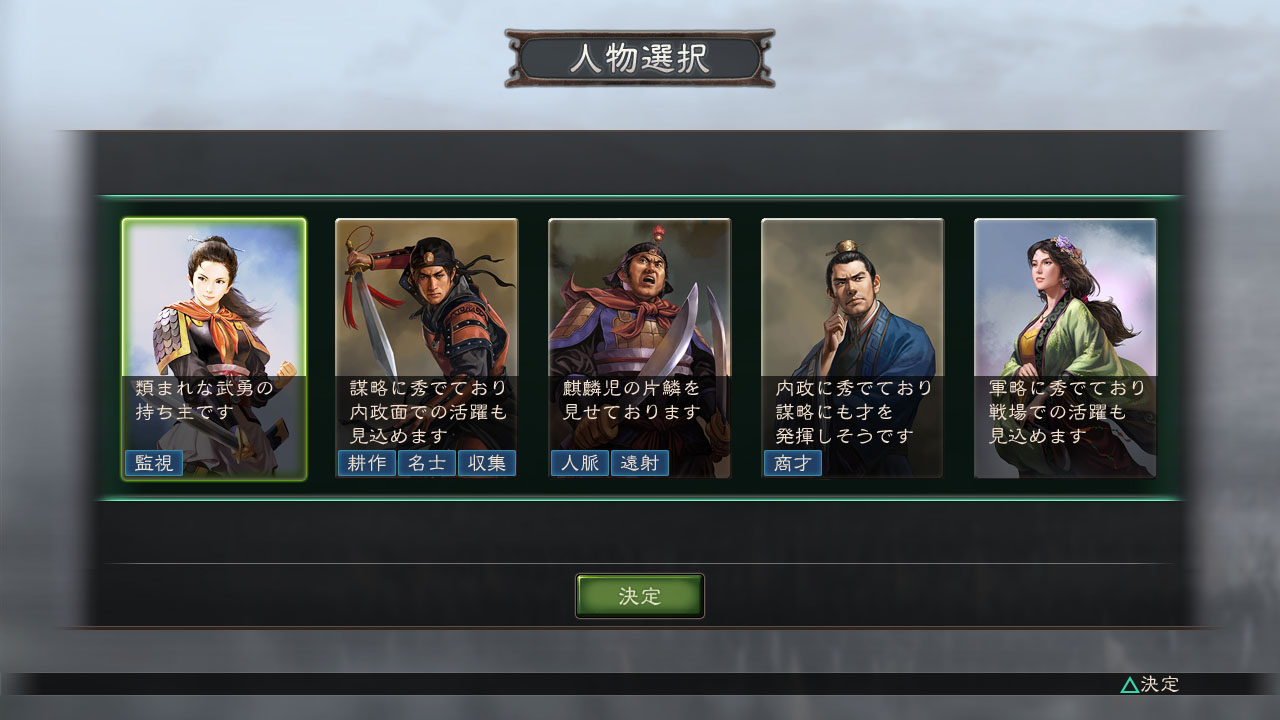Image resolution: width=1280 pixels, height=720 pixels.
Task: Click the 耕作 trait tag
Action: [367, 463]
